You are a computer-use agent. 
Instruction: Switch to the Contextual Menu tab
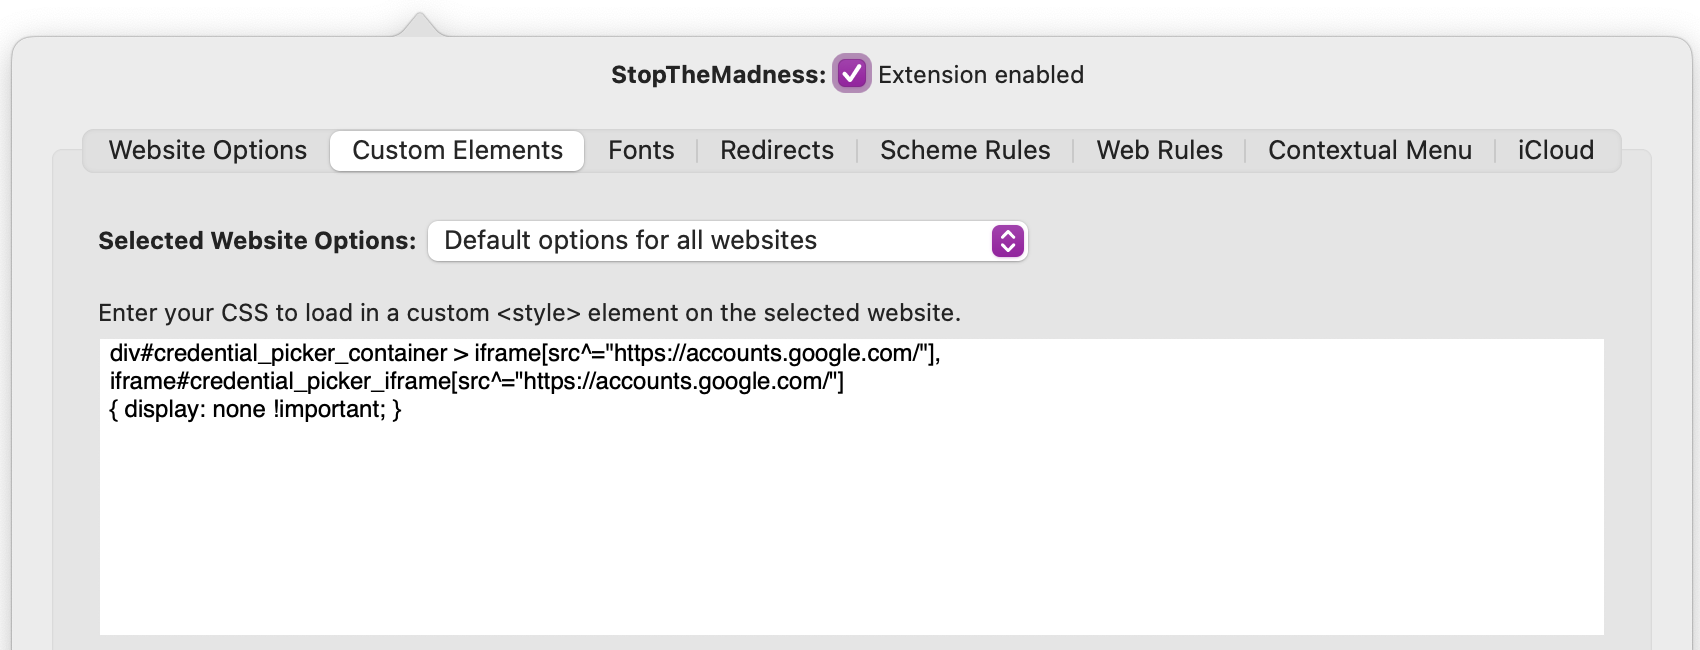pyautogui.click(x=1369, y=150)
